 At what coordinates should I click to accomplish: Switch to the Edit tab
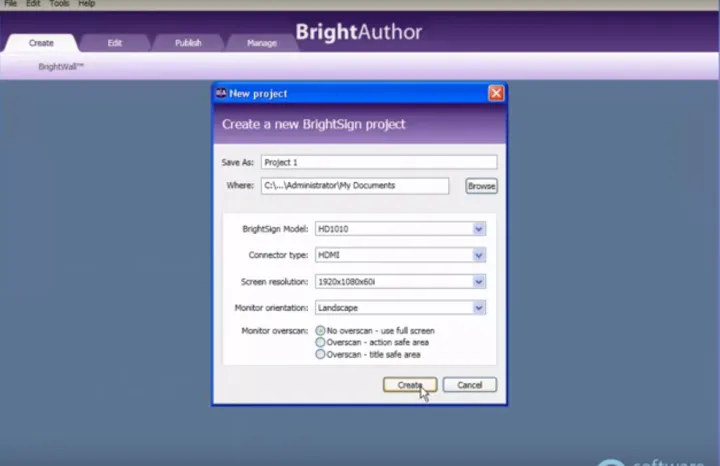pyautogui.click(x=115, y=43)
